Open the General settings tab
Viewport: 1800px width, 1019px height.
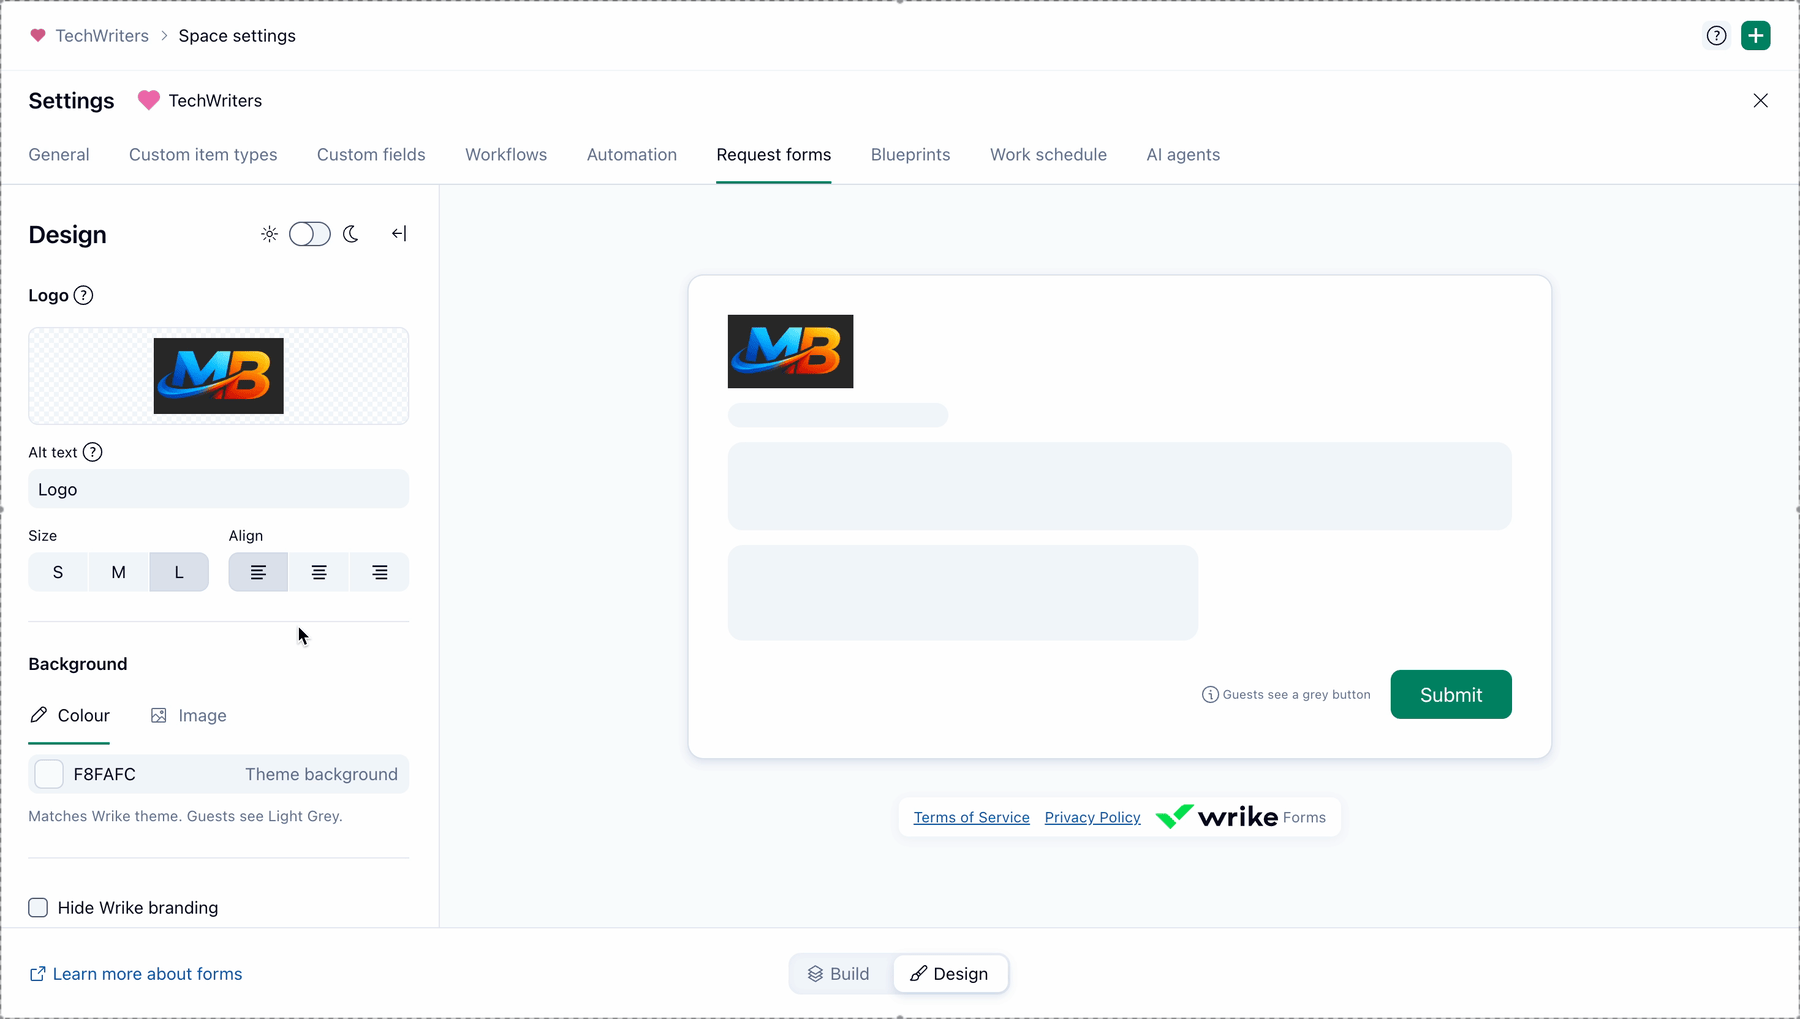pos(59,155)
